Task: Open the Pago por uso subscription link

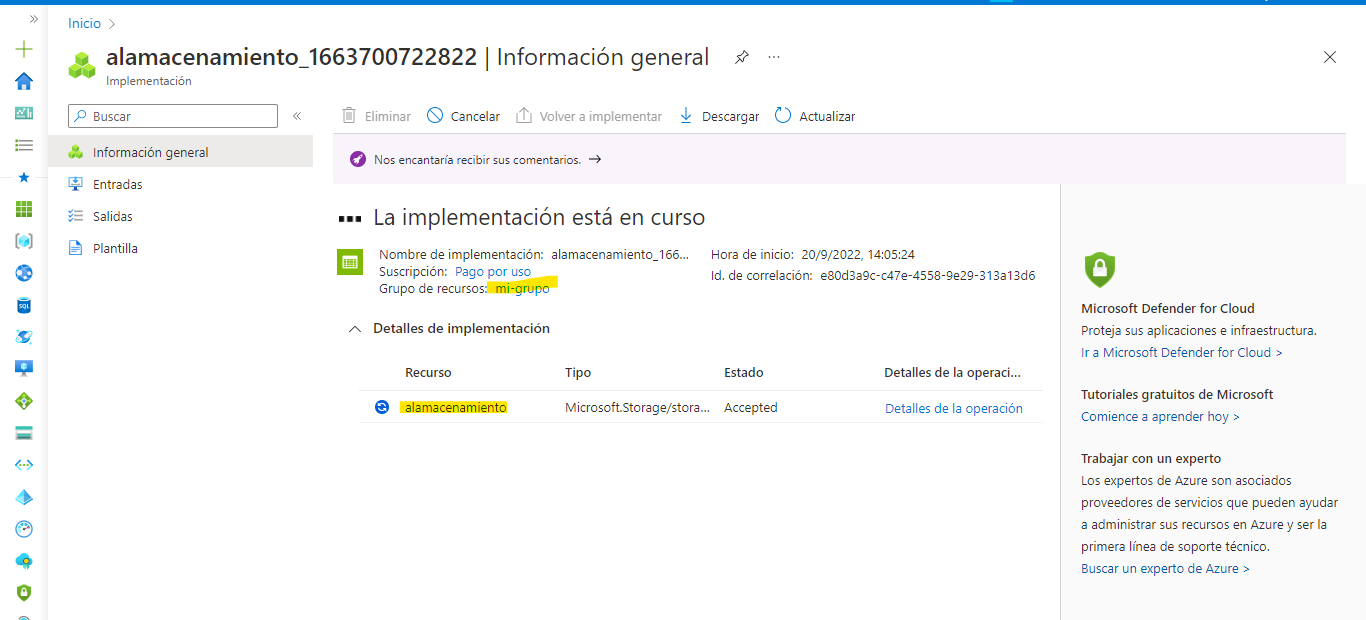Action: (x=492, y=271)
